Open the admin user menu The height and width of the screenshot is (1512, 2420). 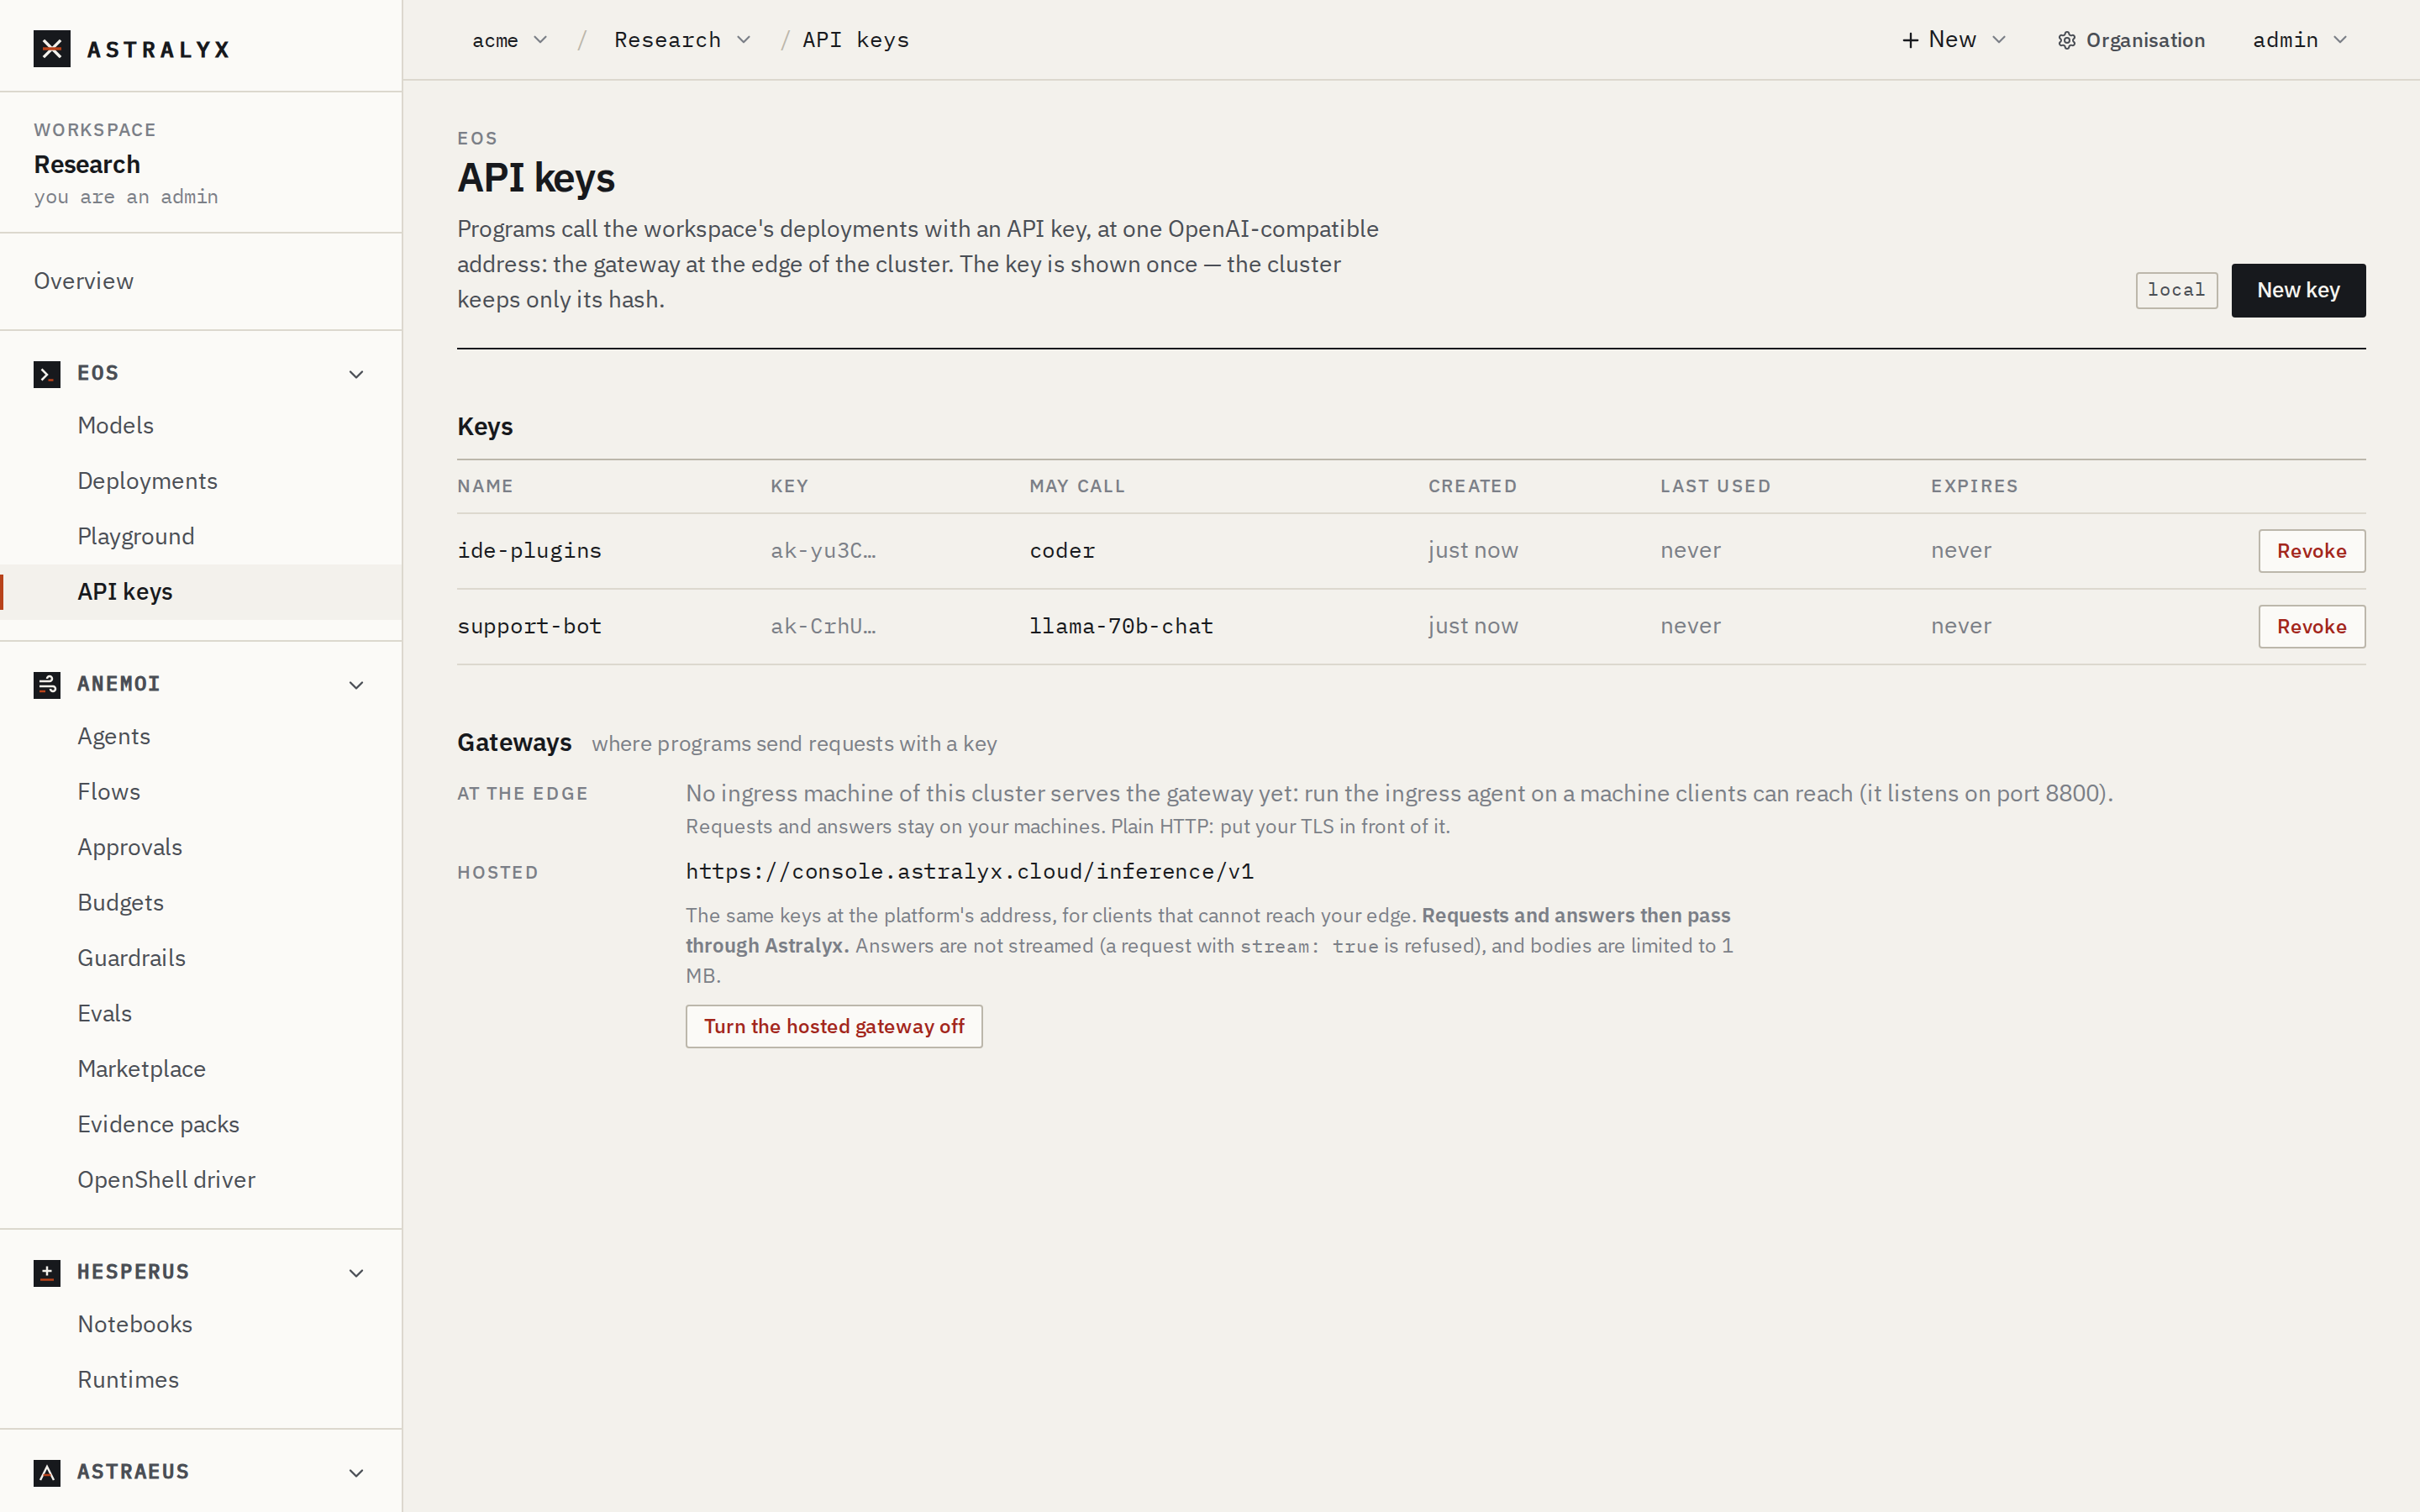(2299, 40)
